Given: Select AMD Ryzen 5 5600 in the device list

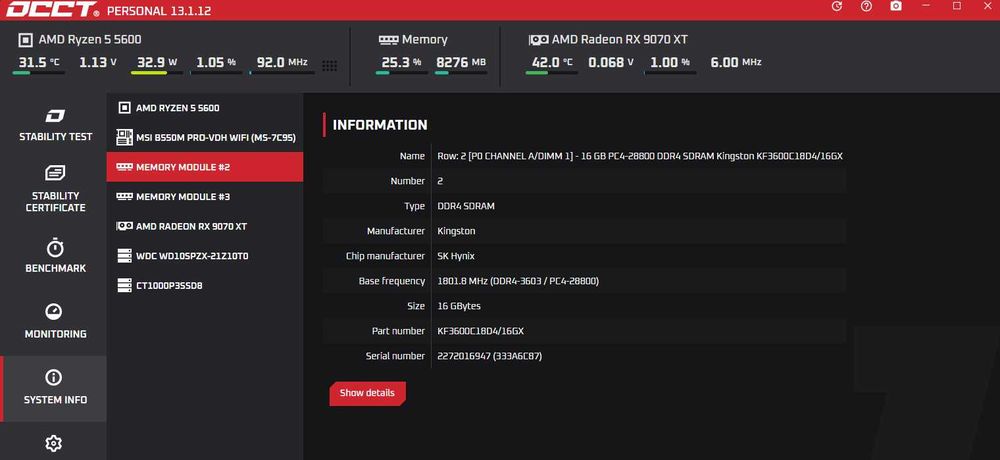Looking at the screenshot, I should [x=205, y=108].
